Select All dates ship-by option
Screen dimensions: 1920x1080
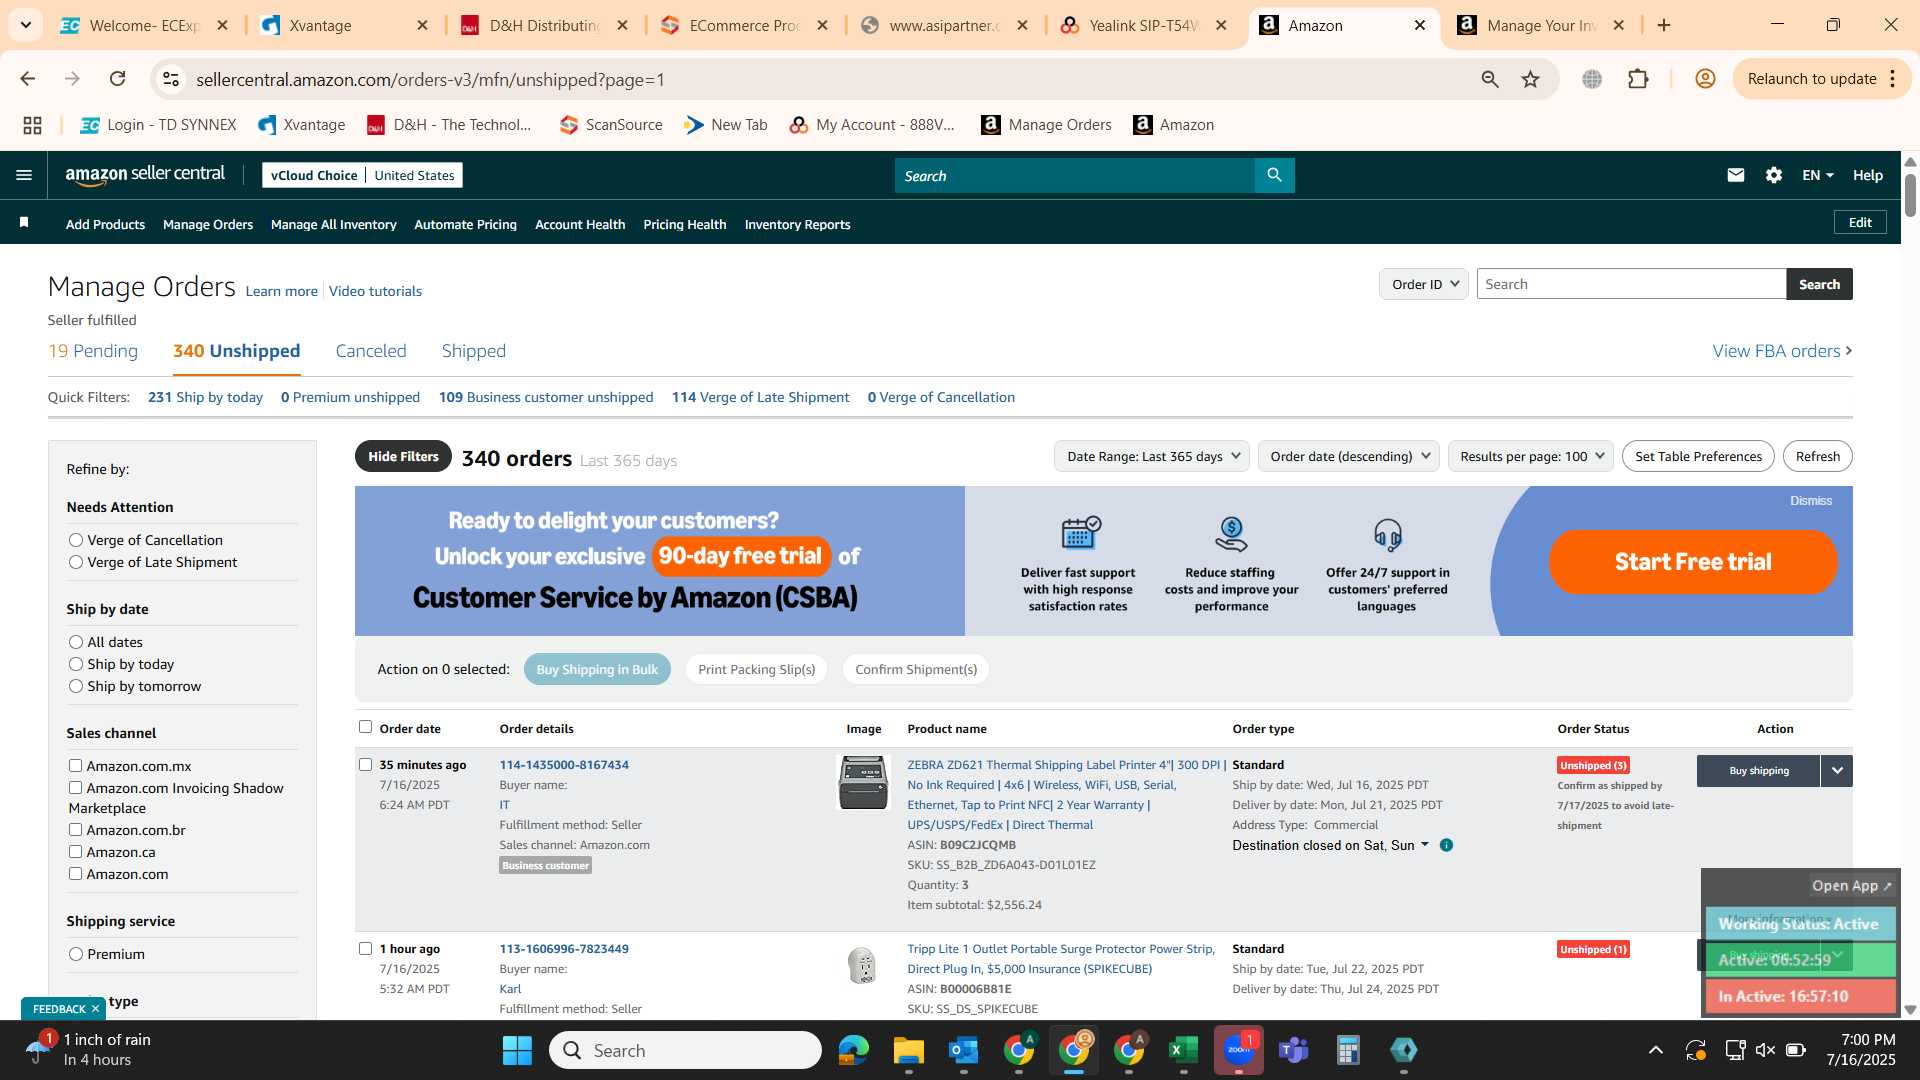point(75,642)
